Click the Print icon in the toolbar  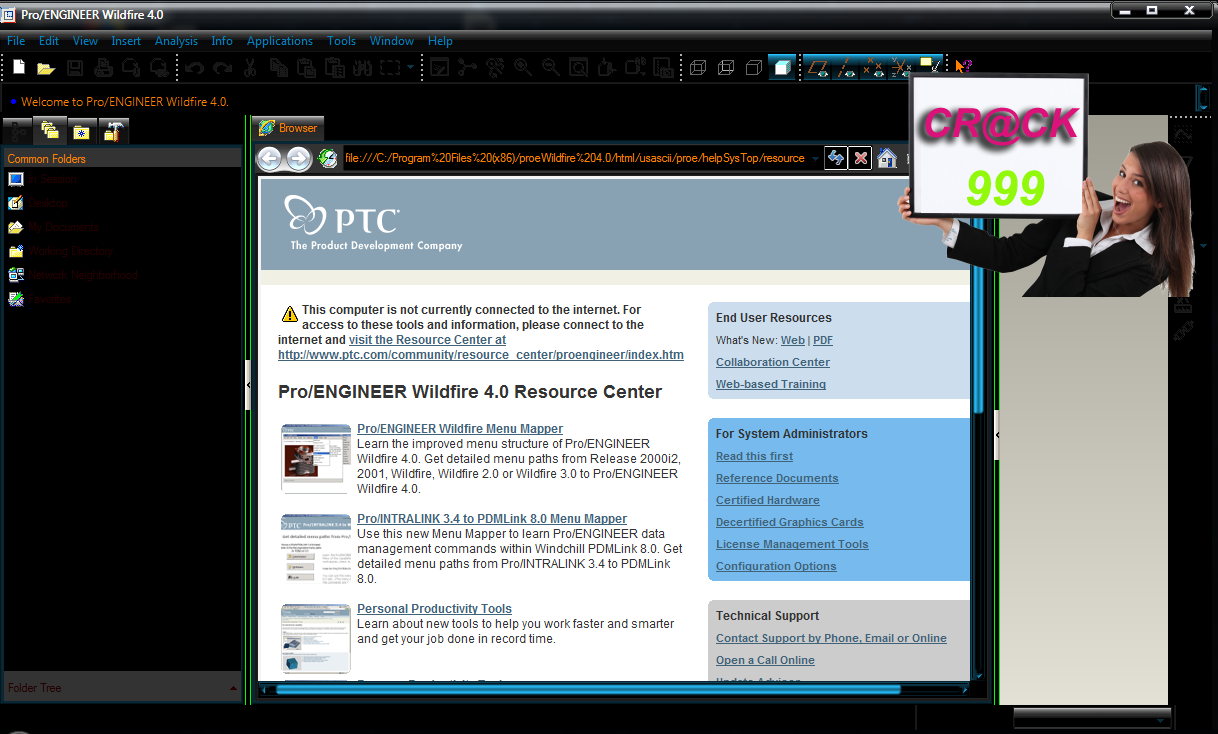tap(103, 68)
